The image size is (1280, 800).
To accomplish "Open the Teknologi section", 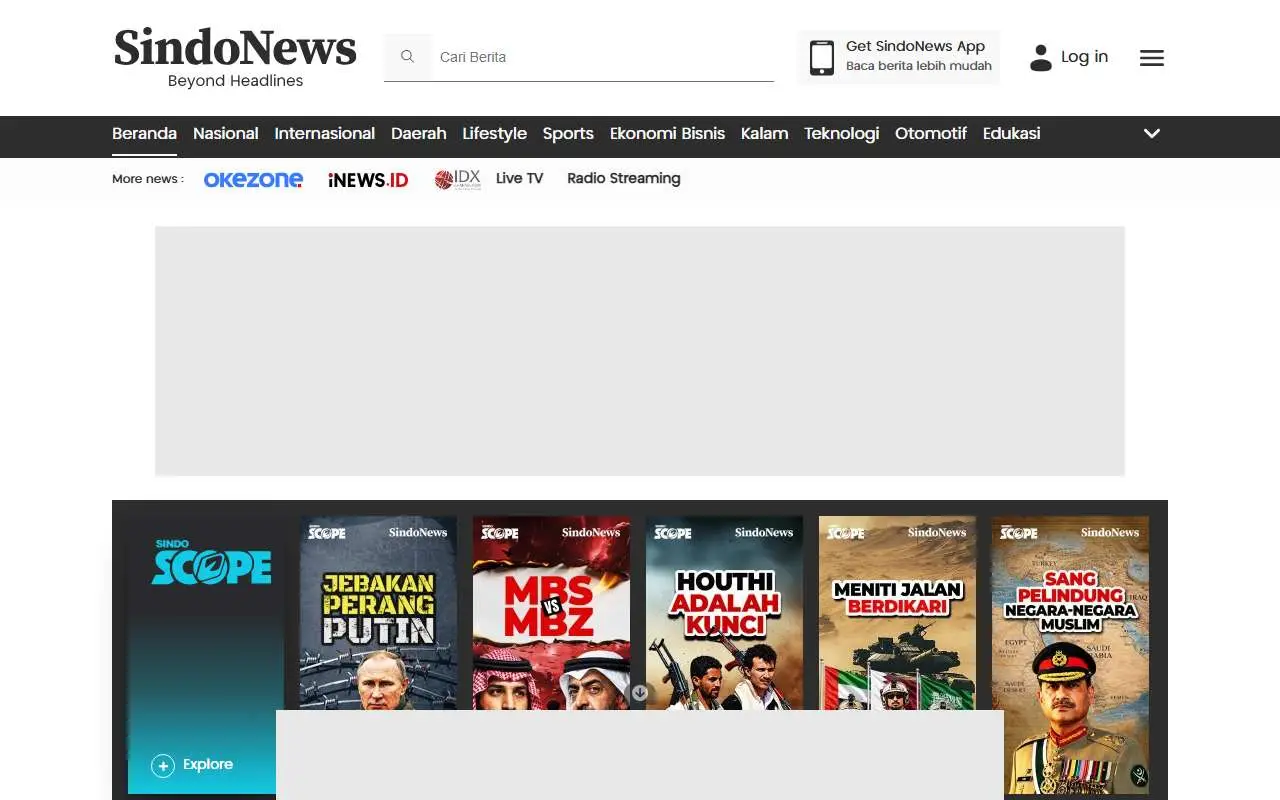I will pyautogui.click(x=841, y=133).
